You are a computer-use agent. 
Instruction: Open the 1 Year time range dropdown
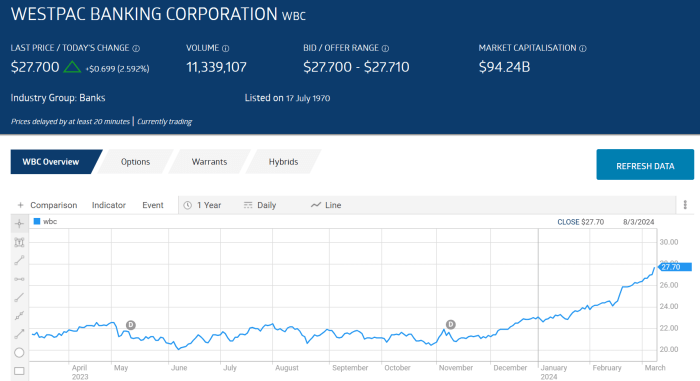pyautogui.click(x=203, y=205)
